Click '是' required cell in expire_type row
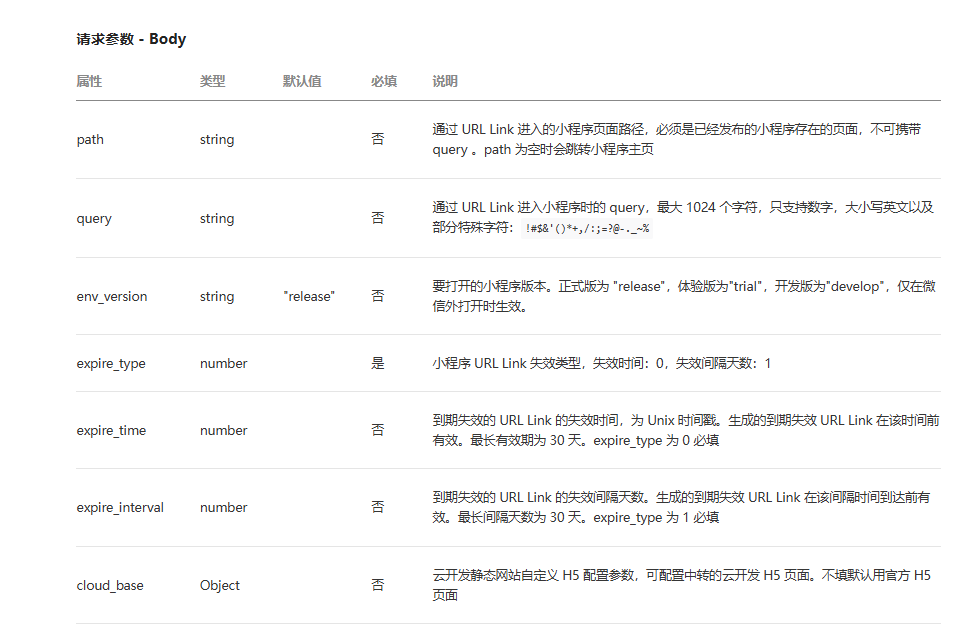The width and height of the screenshot is (980, 630). (x=378, y=364)
